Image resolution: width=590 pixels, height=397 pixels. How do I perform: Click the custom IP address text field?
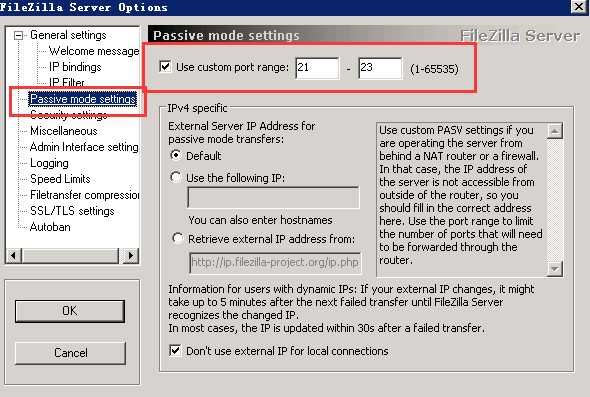[x=274, y=197]
